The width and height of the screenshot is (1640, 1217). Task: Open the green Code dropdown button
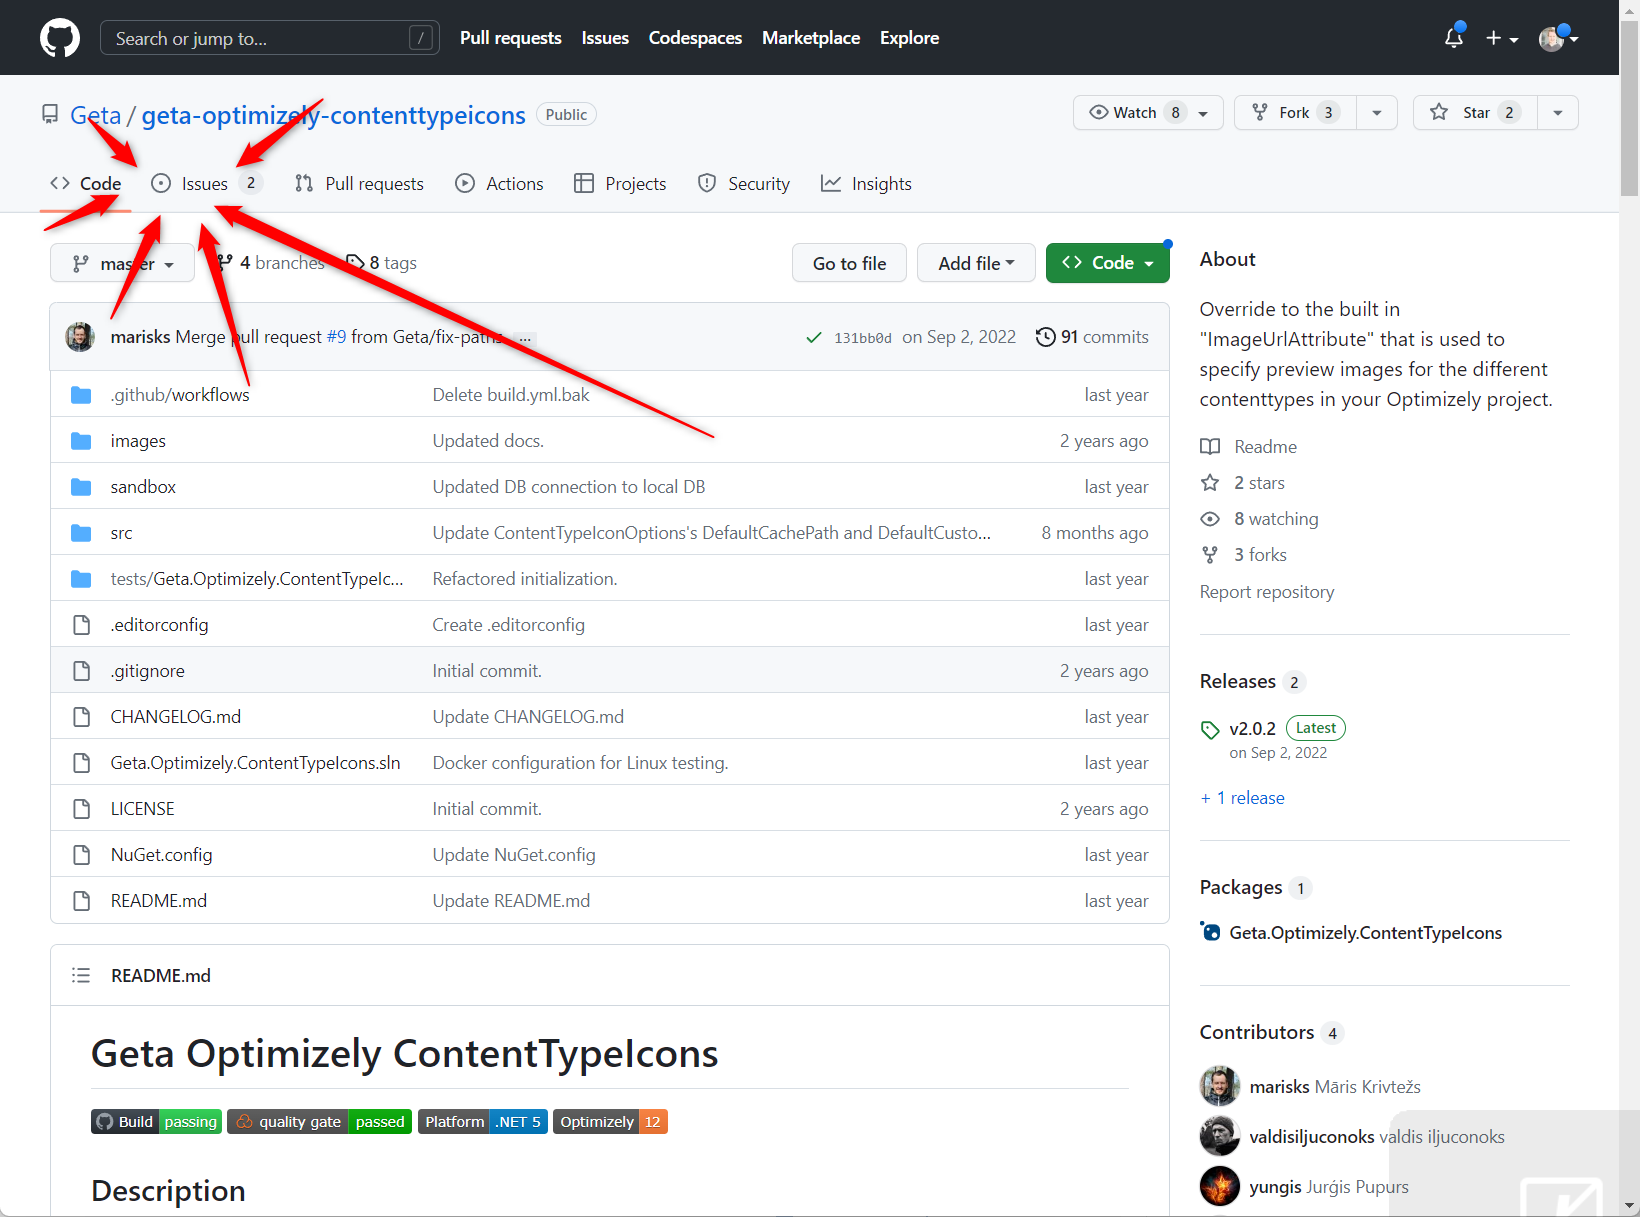click(1107, 263)
